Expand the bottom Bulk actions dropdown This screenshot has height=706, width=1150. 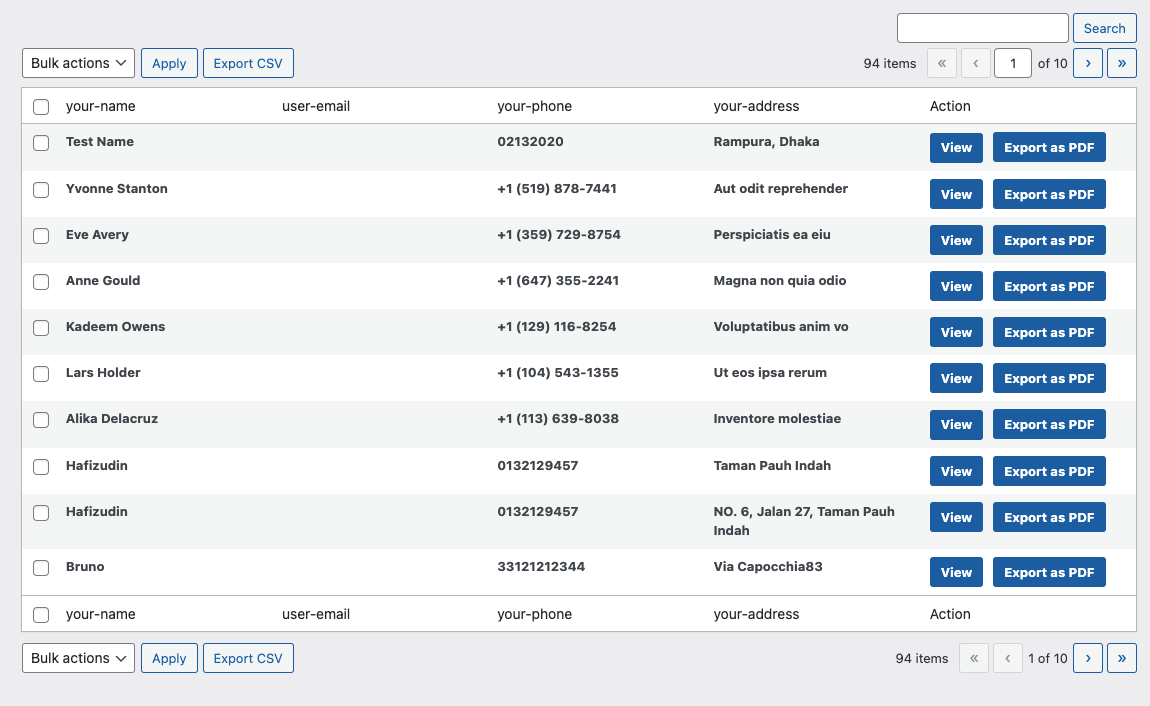point(78,658)
